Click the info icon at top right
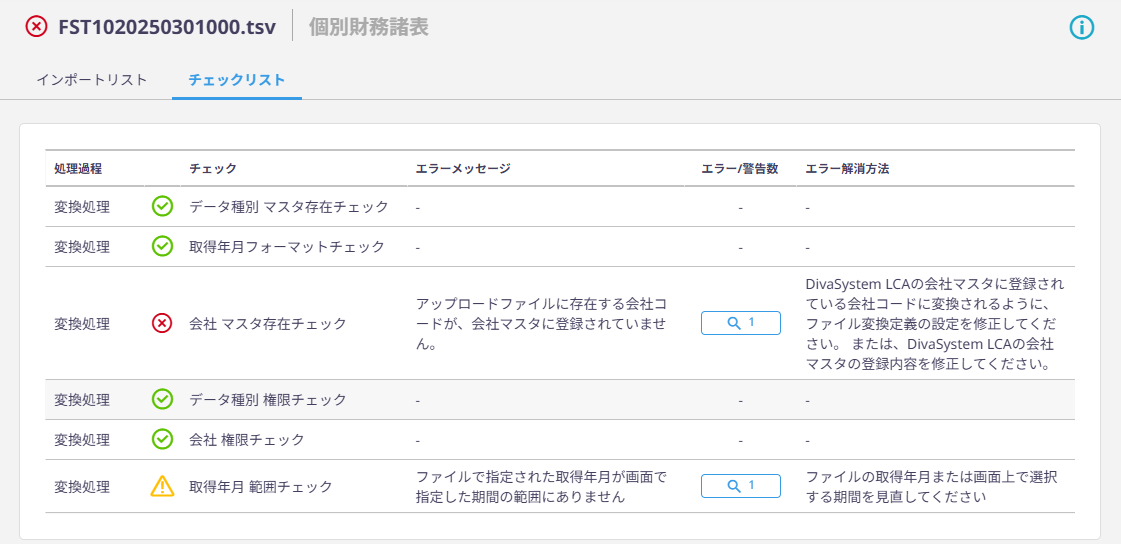The image size is (1121, 544). click(x=1082, y=28)
